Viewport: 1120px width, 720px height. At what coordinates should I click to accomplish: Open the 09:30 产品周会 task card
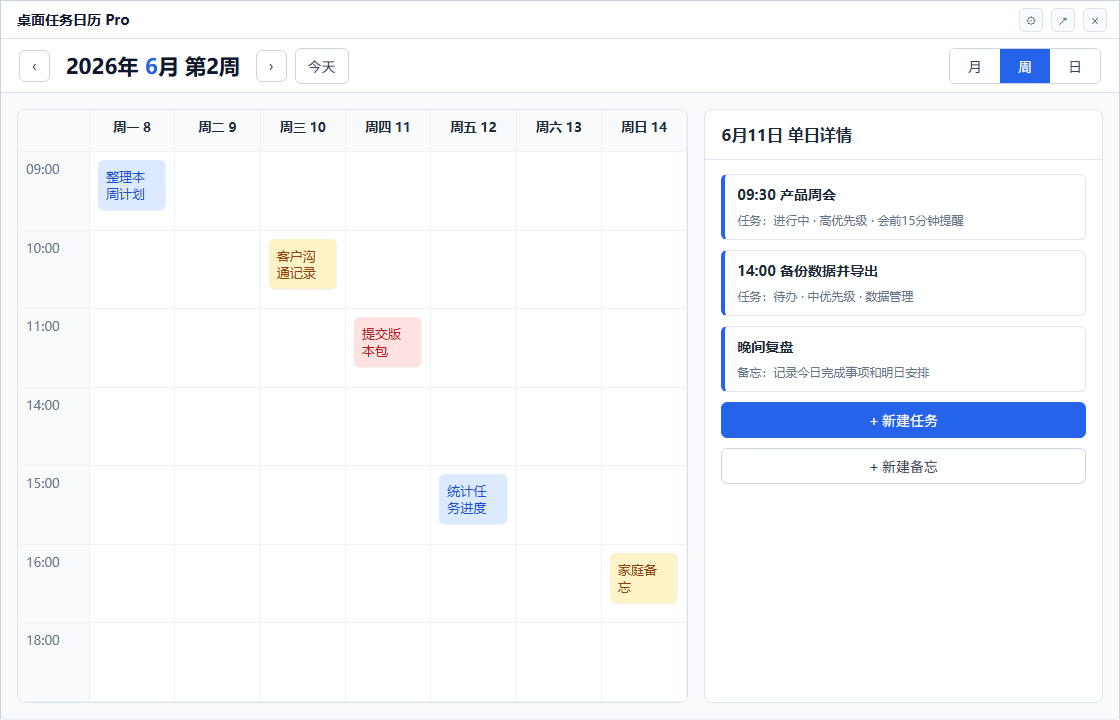904,207
